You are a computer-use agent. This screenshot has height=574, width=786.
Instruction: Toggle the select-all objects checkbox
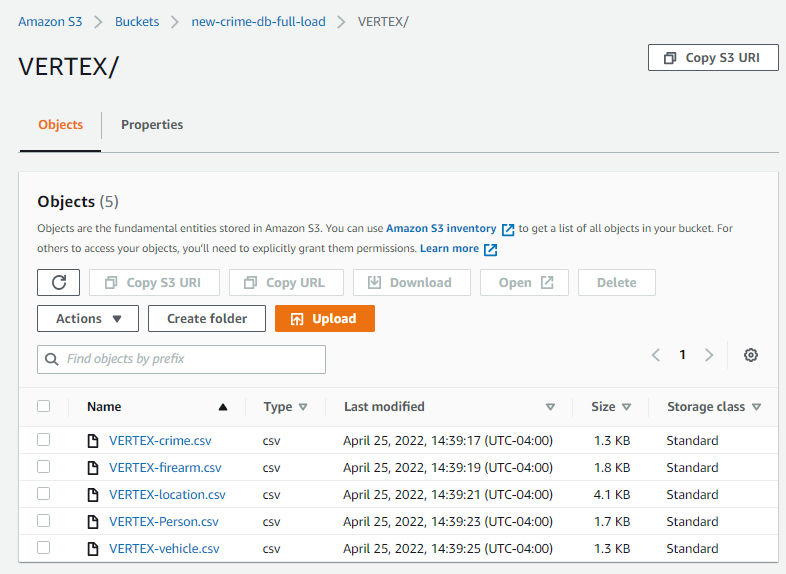coord(43,407)
